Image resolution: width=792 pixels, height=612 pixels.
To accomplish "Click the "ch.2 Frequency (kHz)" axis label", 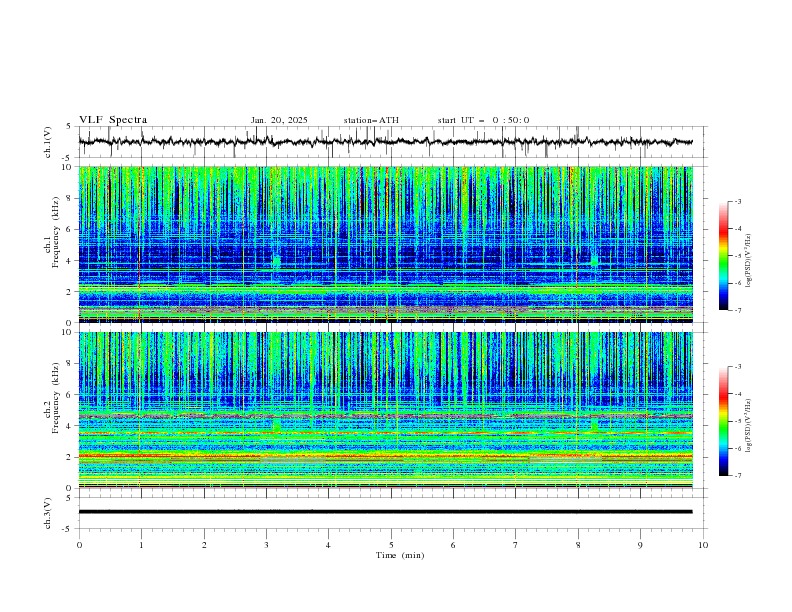I will [x=52, y=397].
